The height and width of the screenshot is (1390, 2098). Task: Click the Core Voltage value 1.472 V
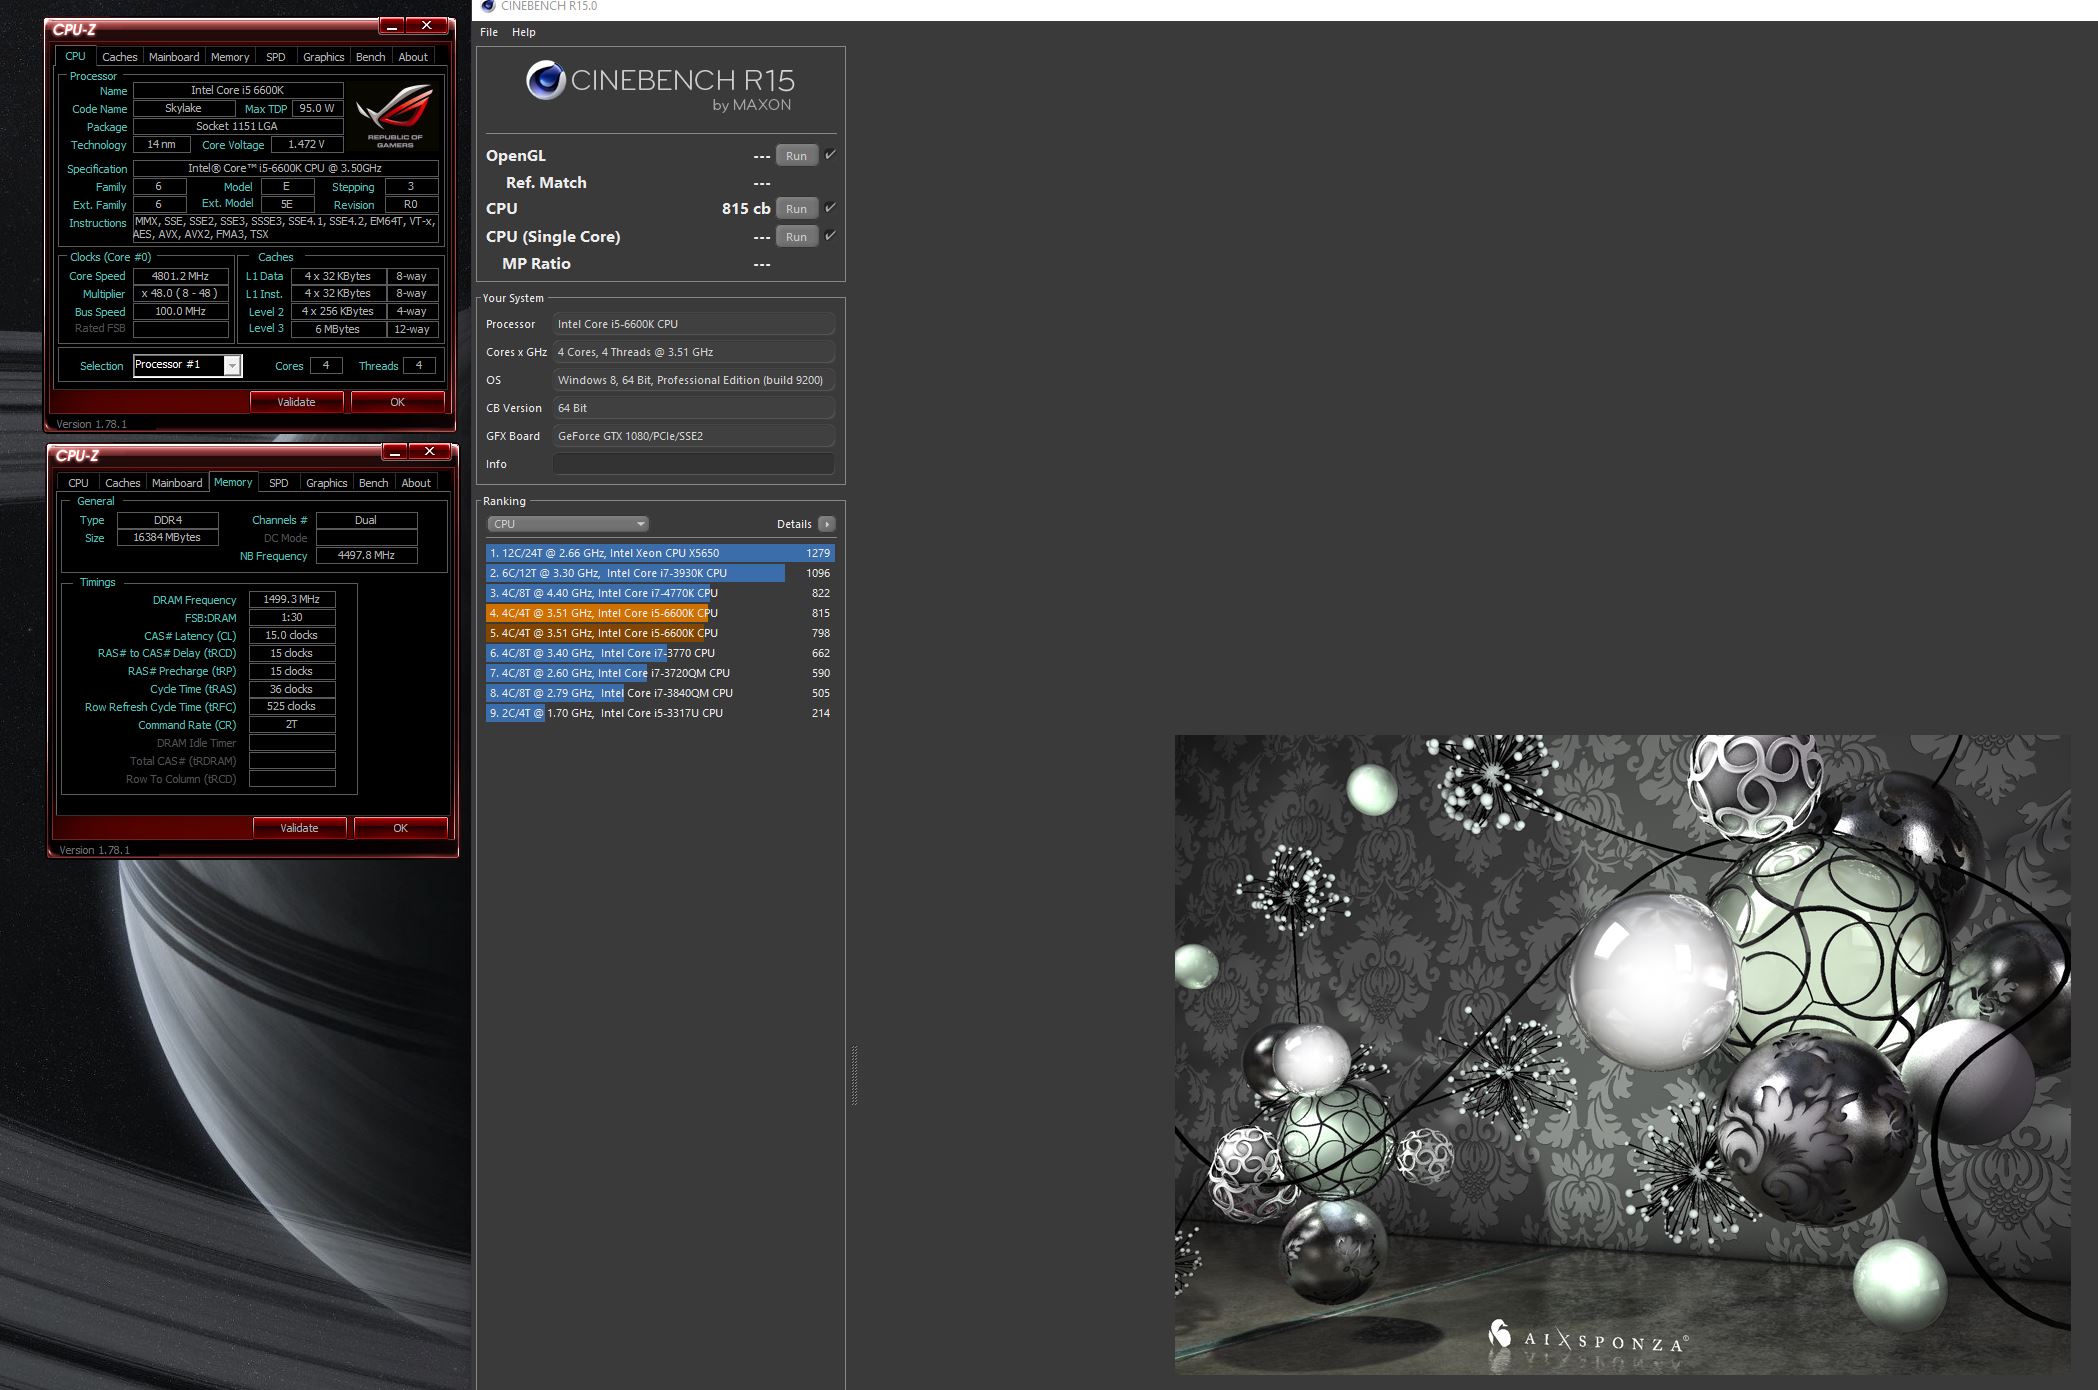click(306, 144)
